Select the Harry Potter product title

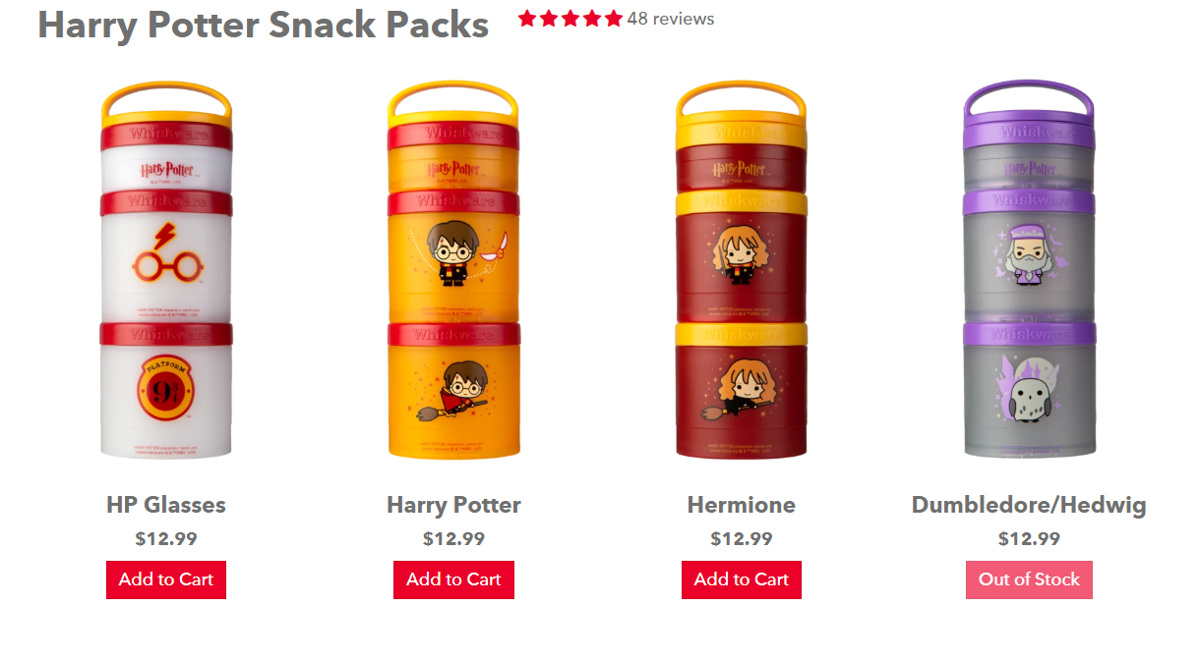pyautogui.click(x=454, y=505)
